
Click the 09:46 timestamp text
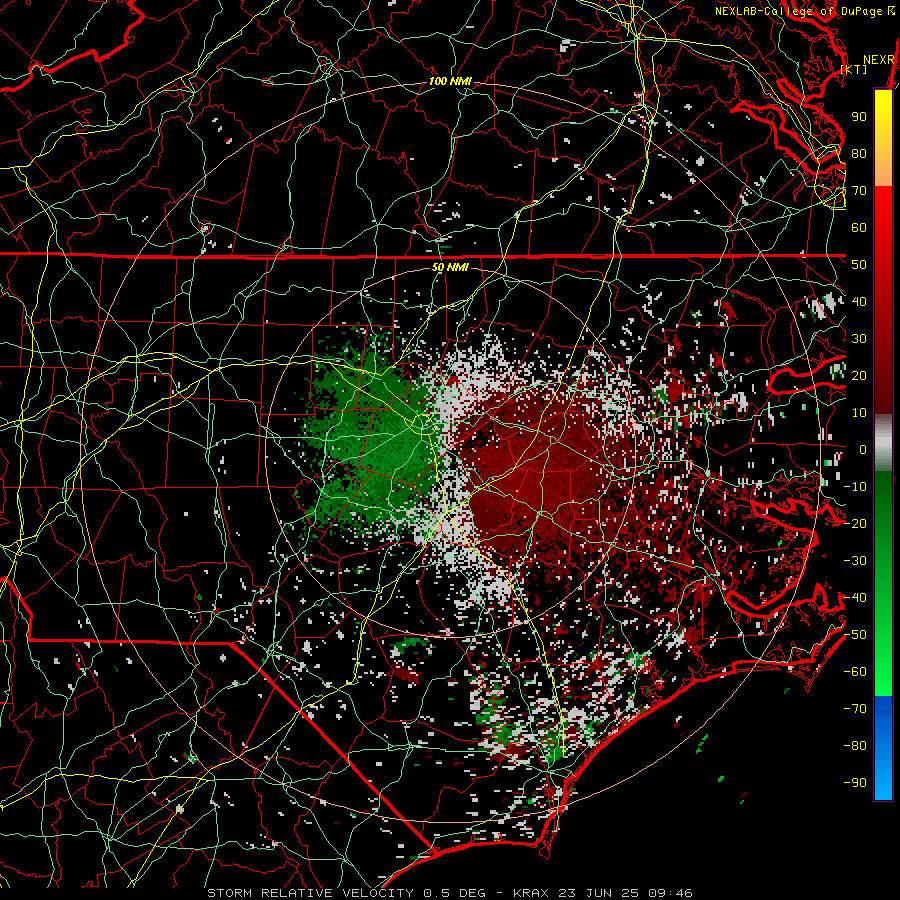[670, 893]
